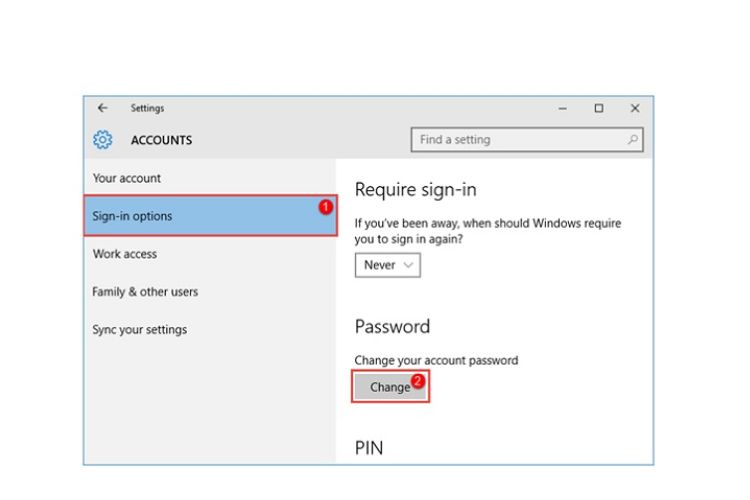Click the Settings gear icon
Screen dimensions: 750x500
103,140
